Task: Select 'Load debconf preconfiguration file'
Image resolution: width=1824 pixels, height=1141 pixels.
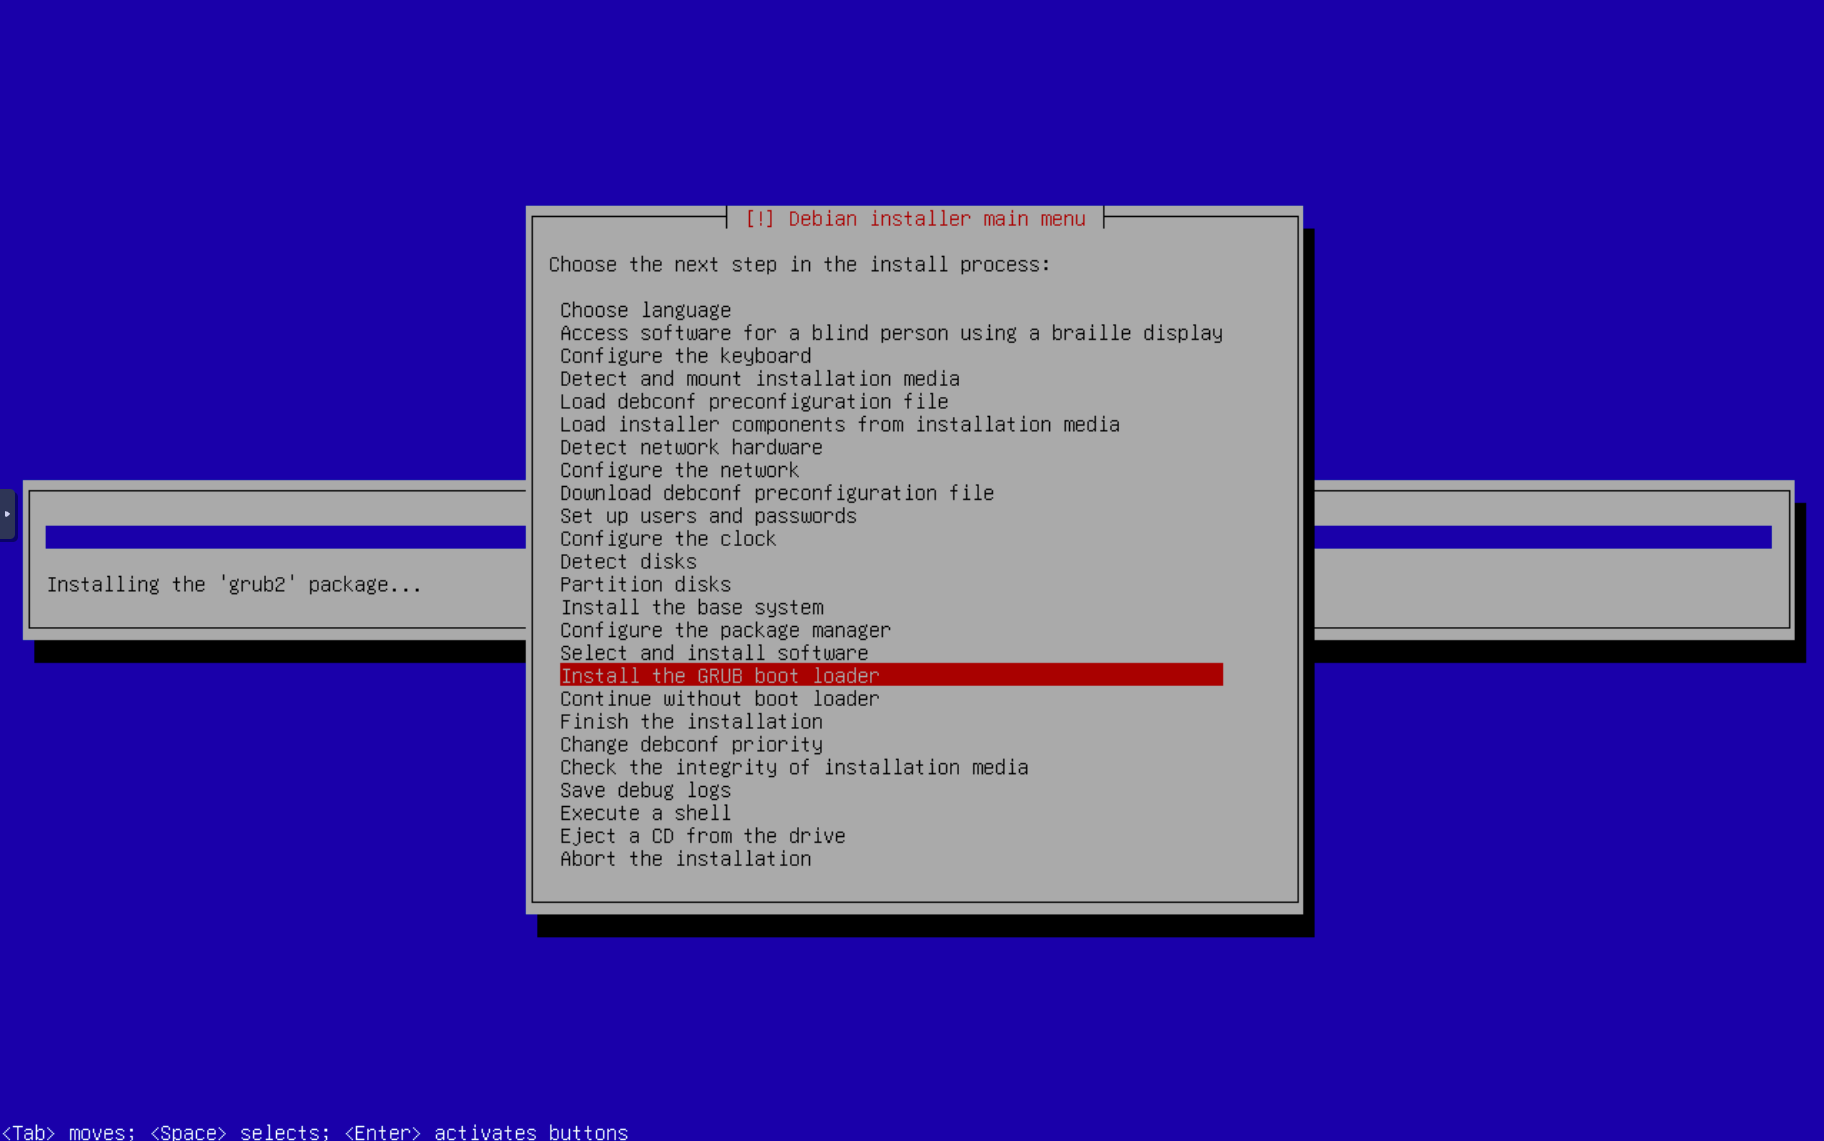Action: [753, 402]
